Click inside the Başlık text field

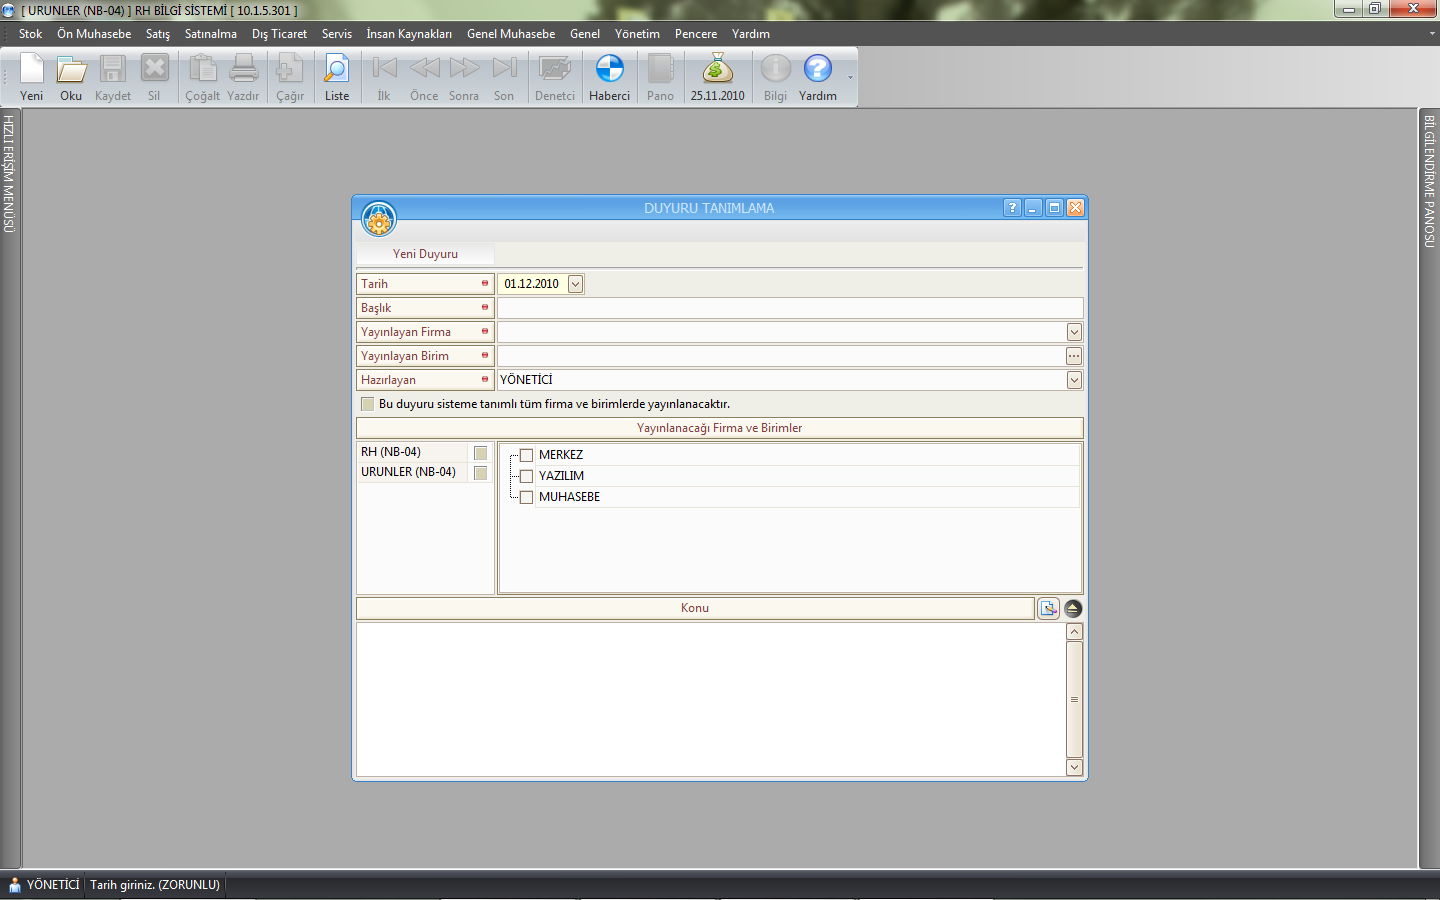point(790,308)
